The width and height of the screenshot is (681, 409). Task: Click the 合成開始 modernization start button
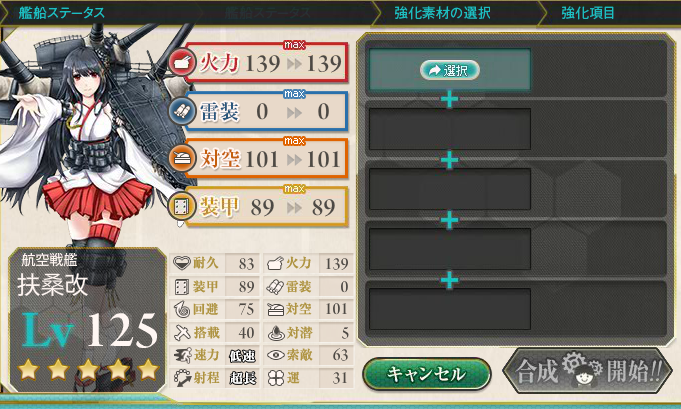(x=587, y=372)
